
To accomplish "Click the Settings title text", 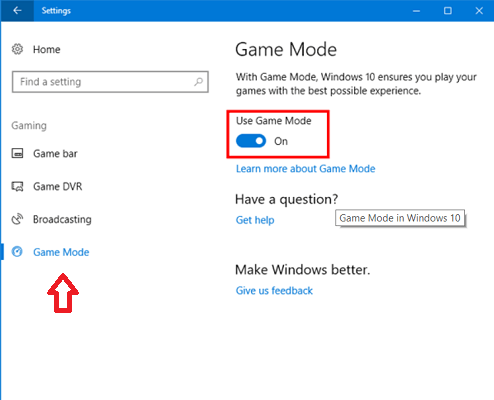I will click(56, 11).
